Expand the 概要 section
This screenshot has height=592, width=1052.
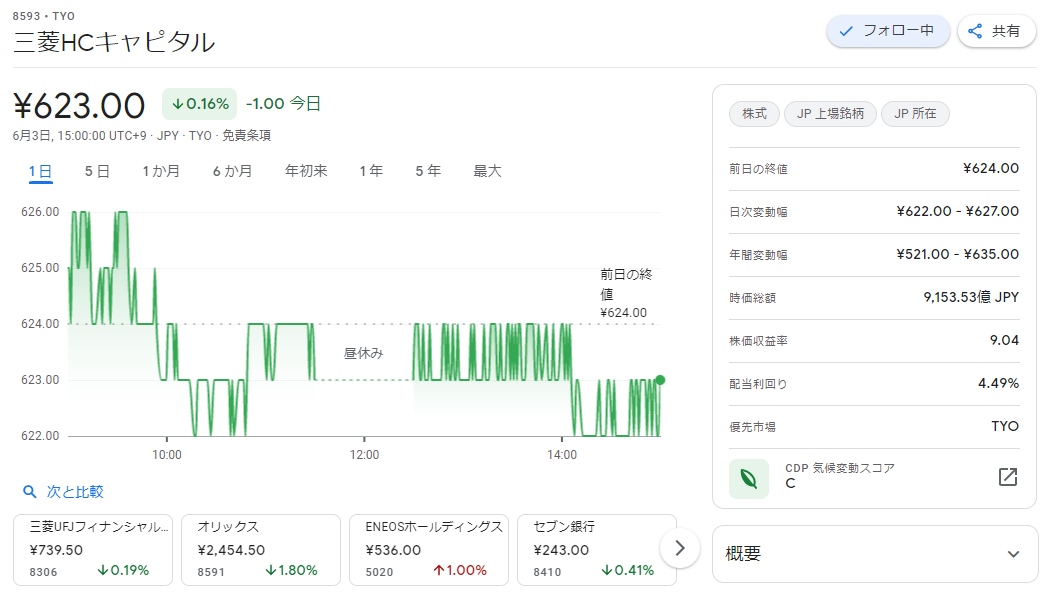(874, 554)
